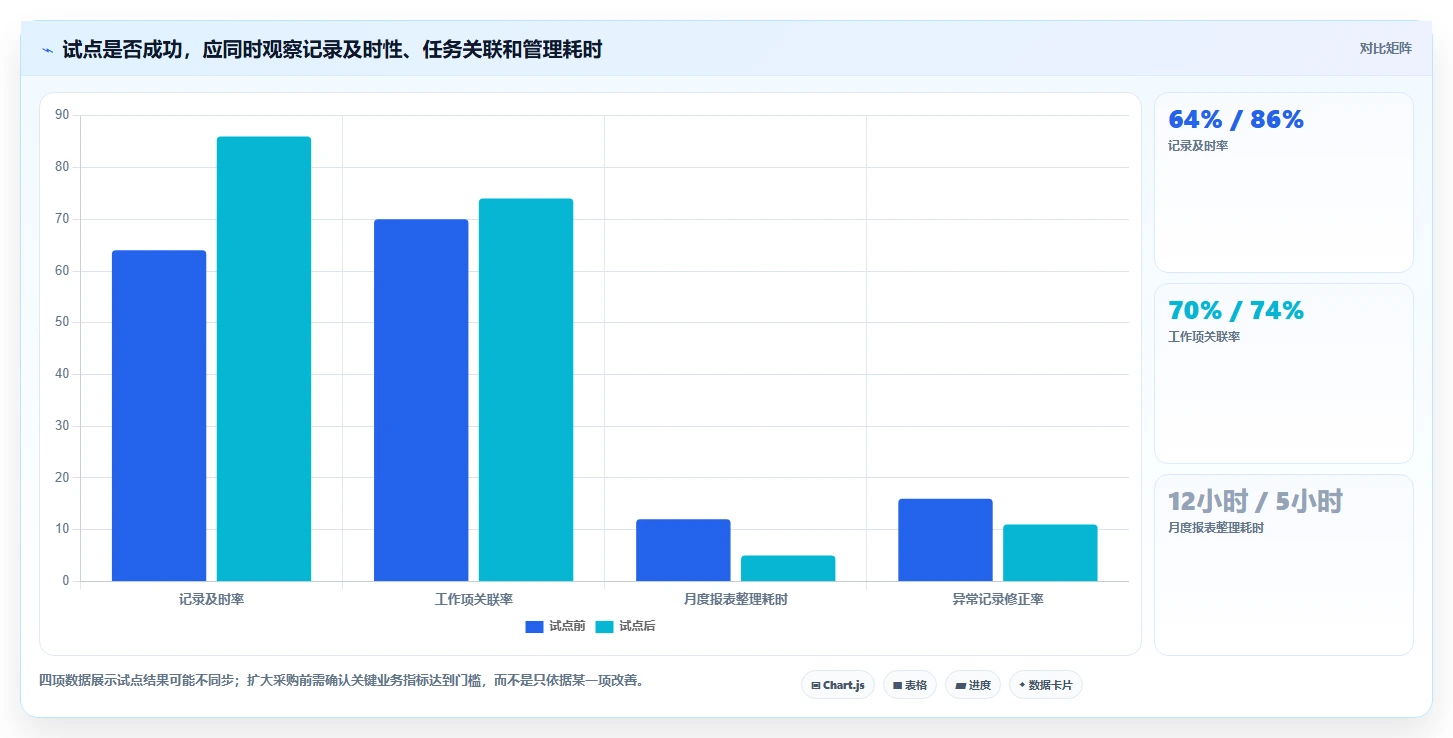Click the 试点后 bar for 工作项关联率
Image resolution: width=1453 pixels, height=738 pixels.
point(526,390)
